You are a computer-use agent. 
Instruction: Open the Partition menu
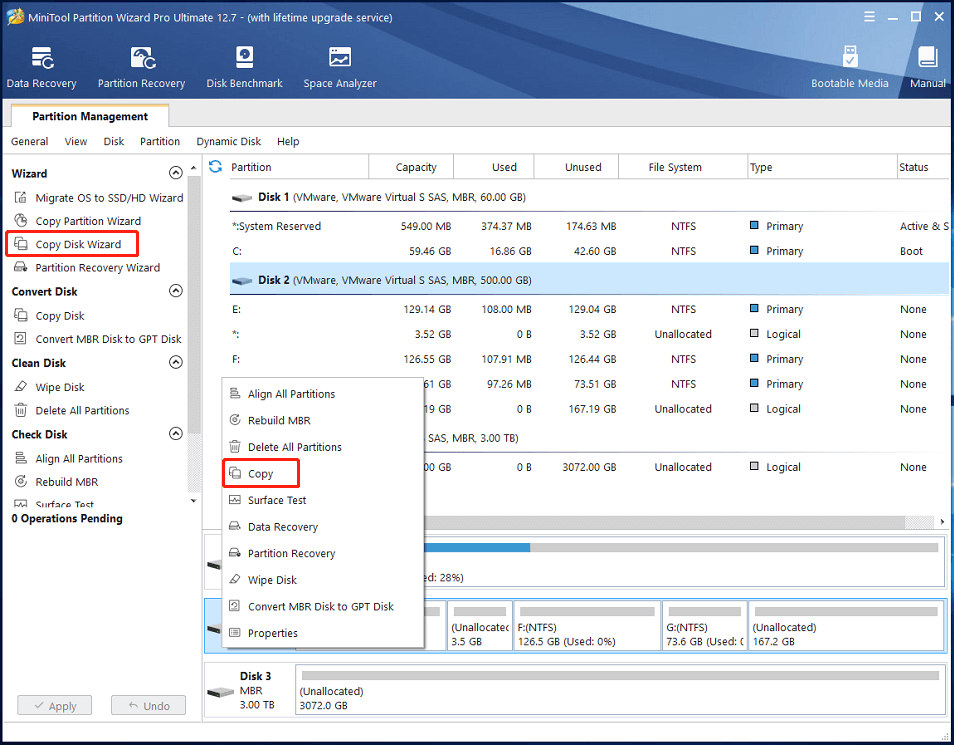[159, 141]
